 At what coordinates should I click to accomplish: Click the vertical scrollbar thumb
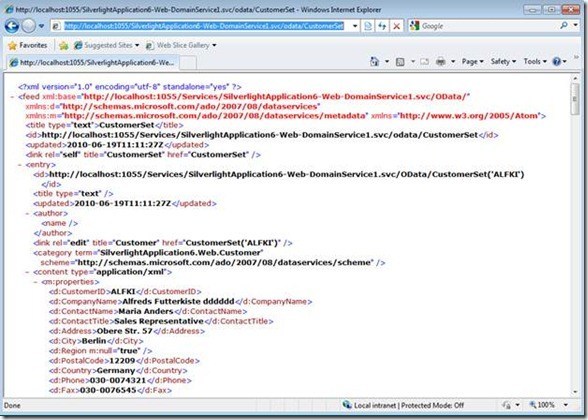point(575,99)
